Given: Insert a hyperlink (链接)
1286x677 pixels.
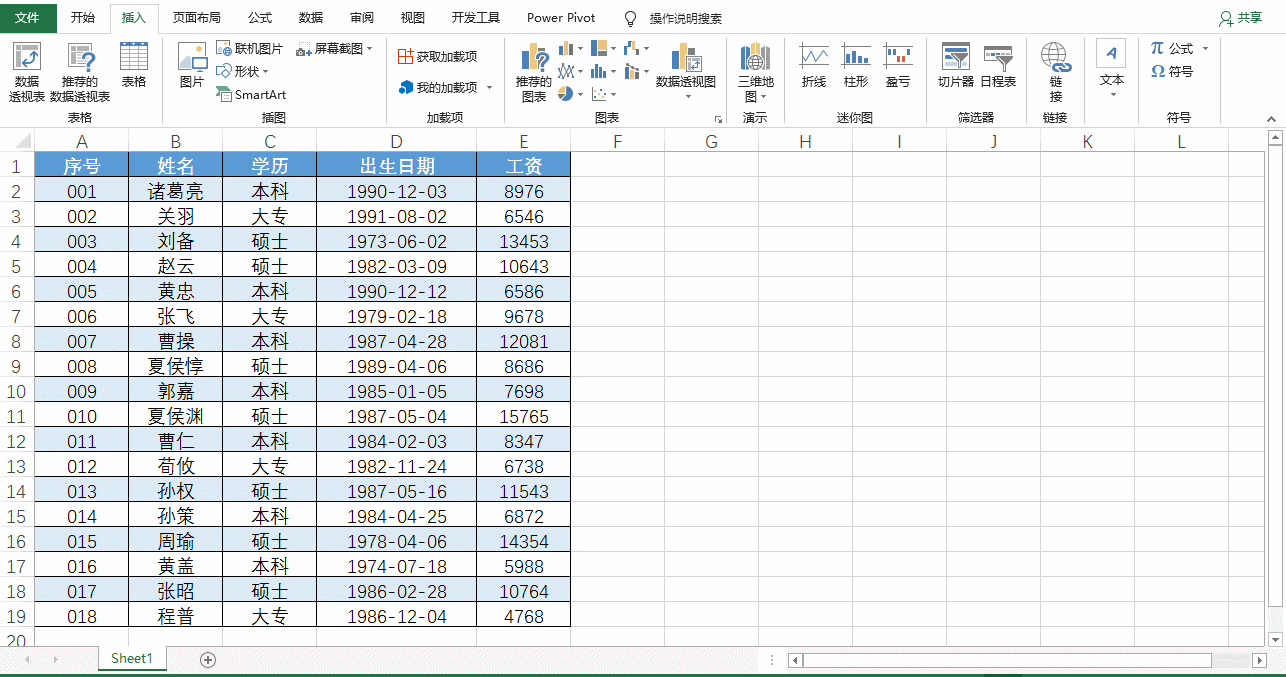Looking at the screenshot, I should [x=1056, y=72].
